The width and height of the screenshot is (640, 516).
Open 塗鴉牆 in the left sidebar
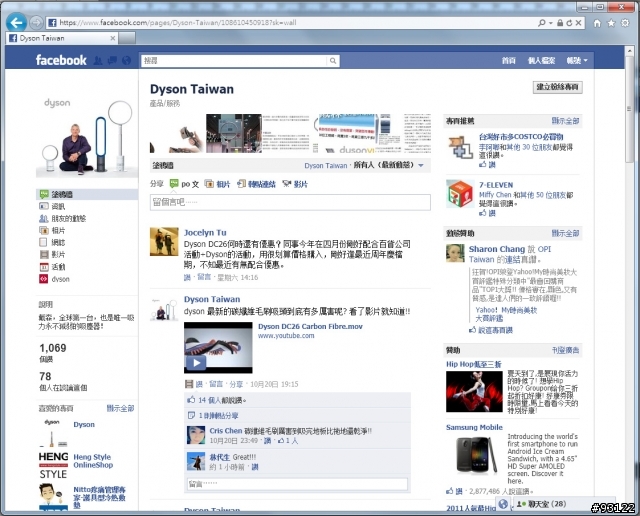point(87,194)
